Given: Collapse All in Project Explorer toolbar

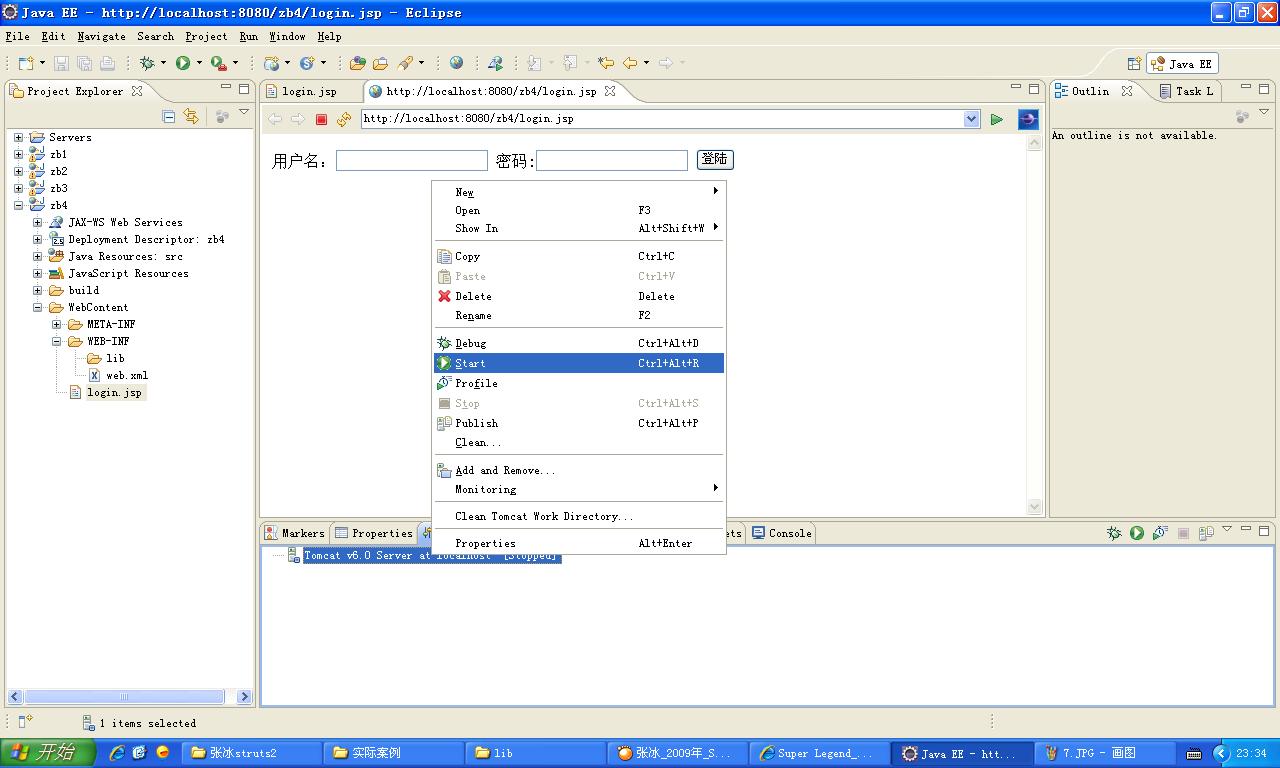Looking at the screenshot, I should [x=168, y=117].
